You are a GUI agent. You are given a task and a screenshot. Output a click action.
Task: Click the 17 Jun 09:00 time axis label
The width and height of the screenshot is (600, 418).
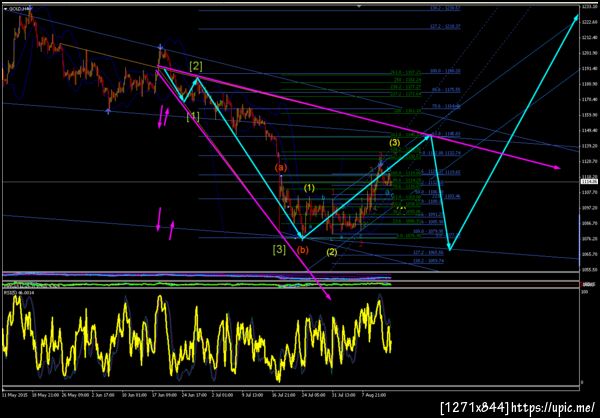165,393
